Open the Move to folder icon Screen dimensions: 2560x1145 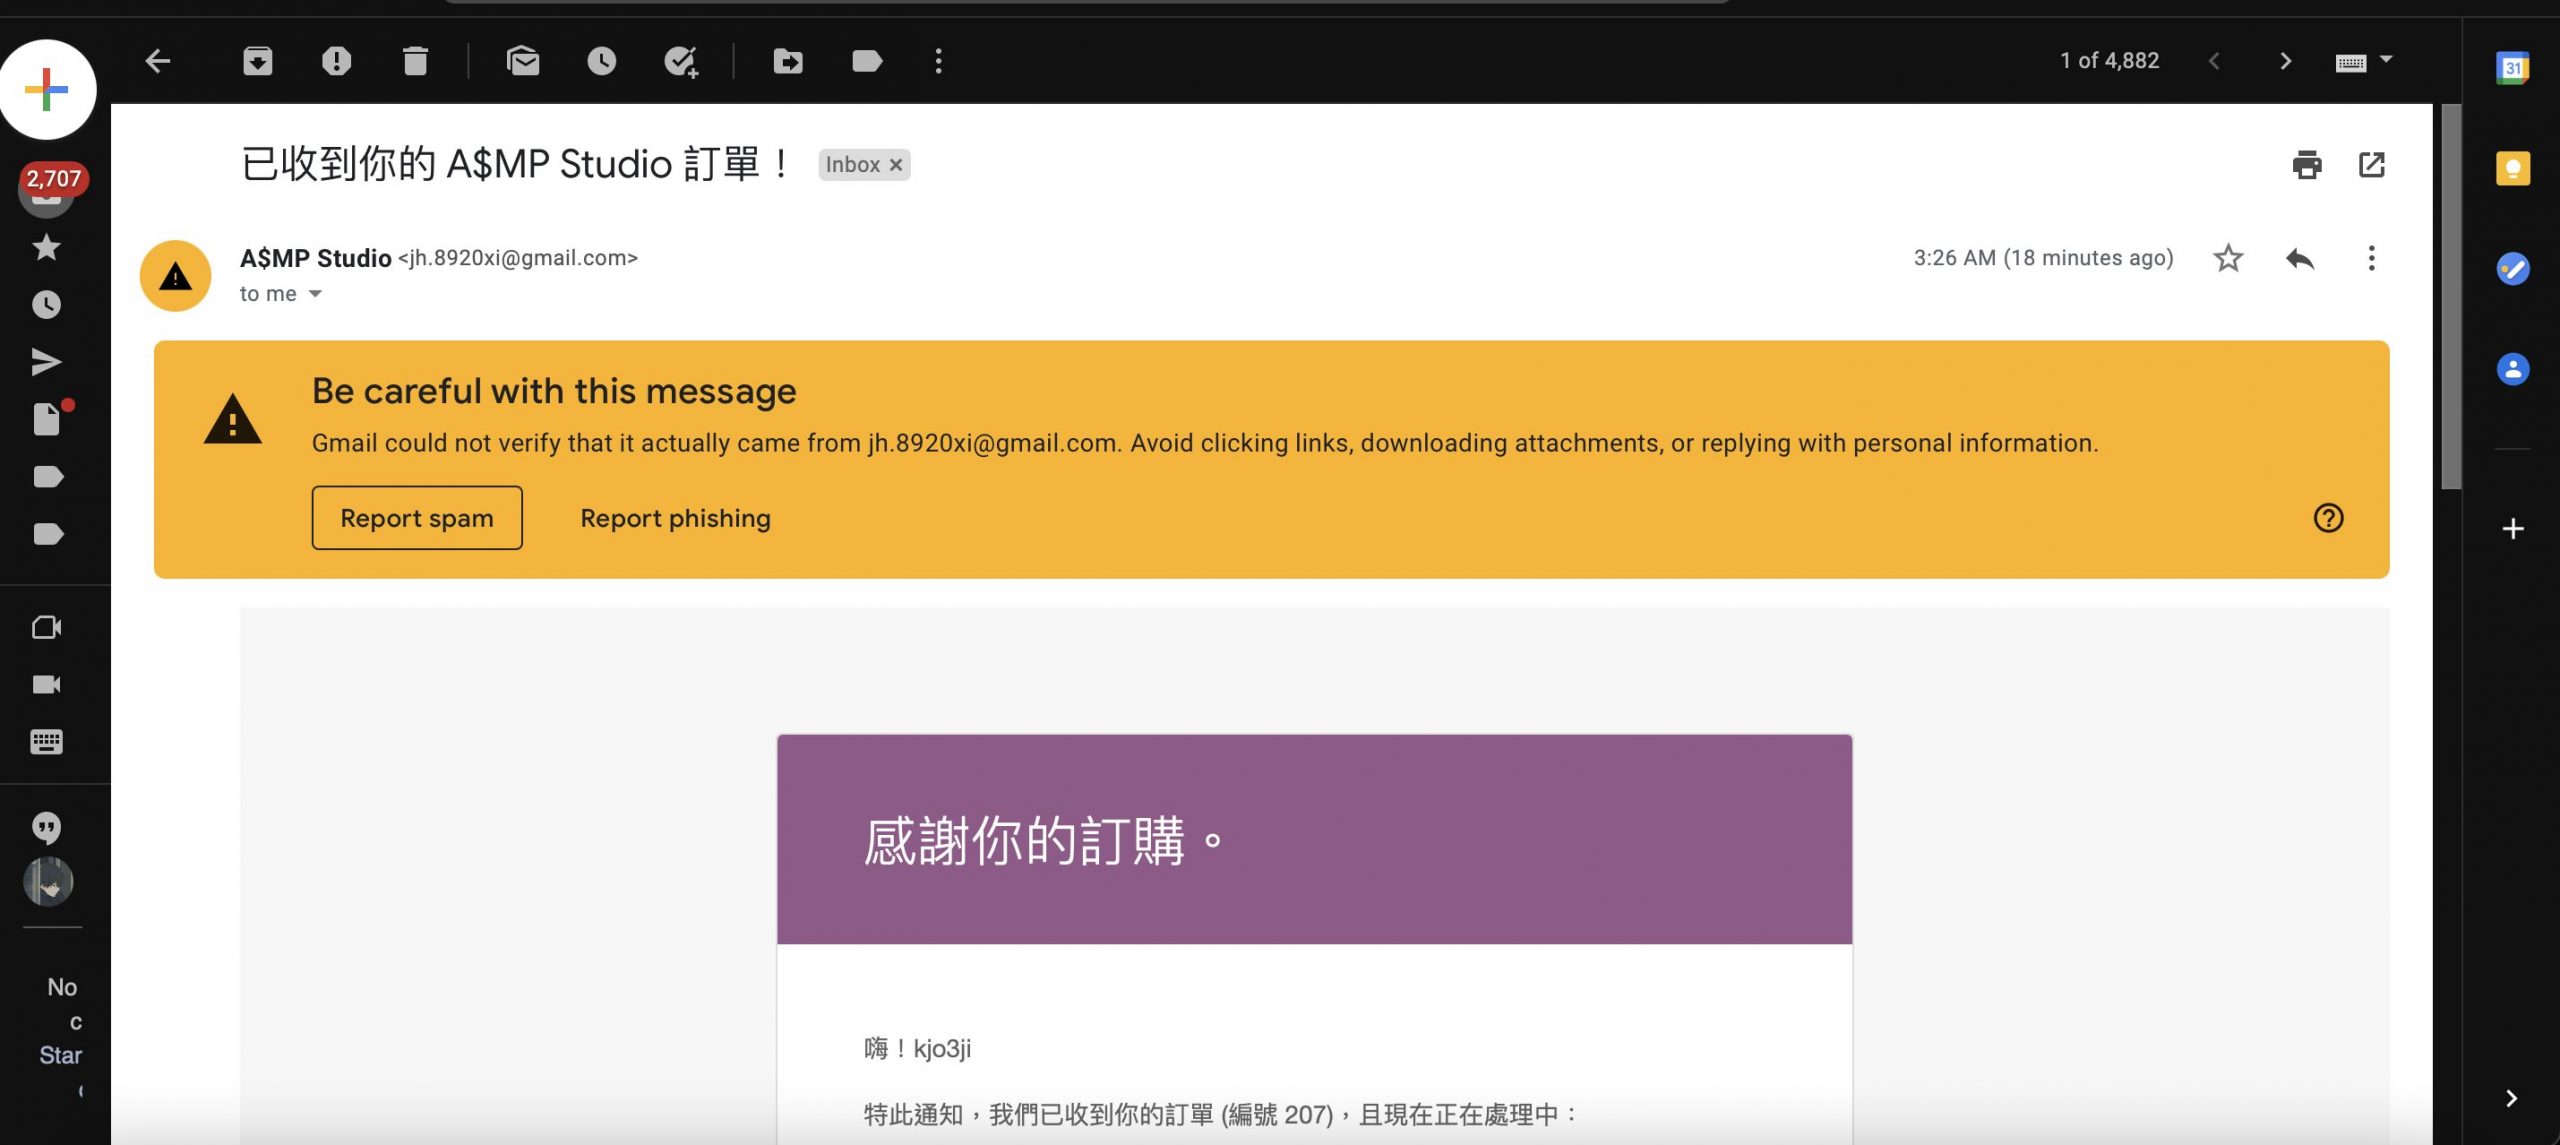[x=788, y=61]
